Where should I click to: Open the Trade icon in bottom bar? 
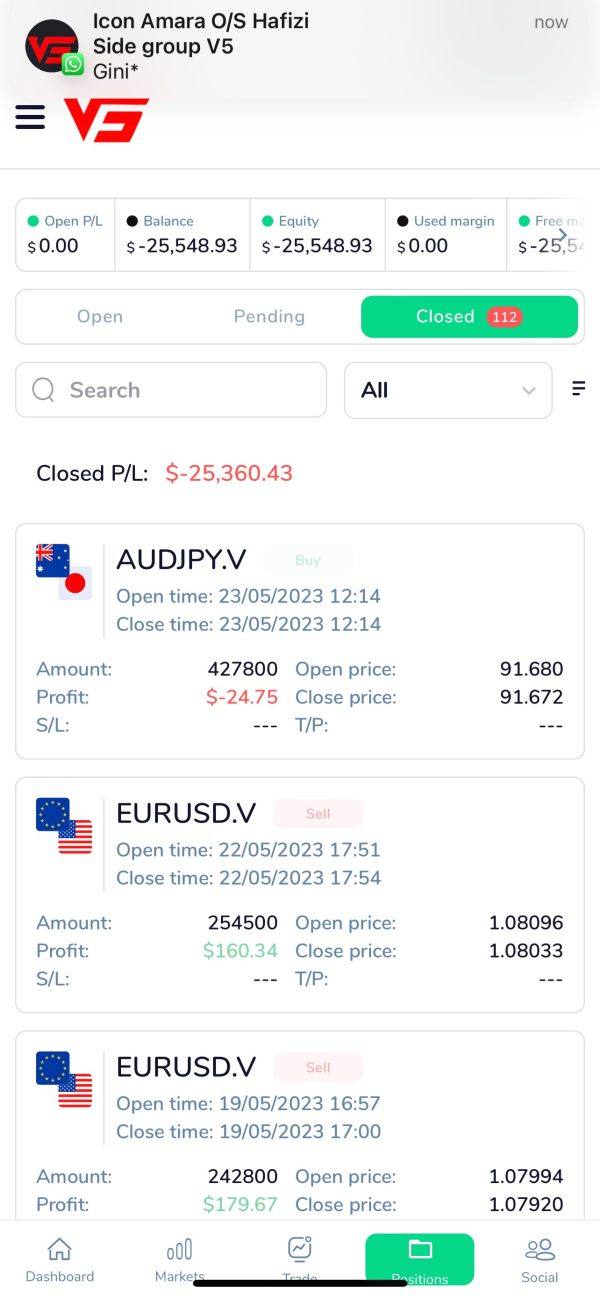click(x=300, y=1250)
